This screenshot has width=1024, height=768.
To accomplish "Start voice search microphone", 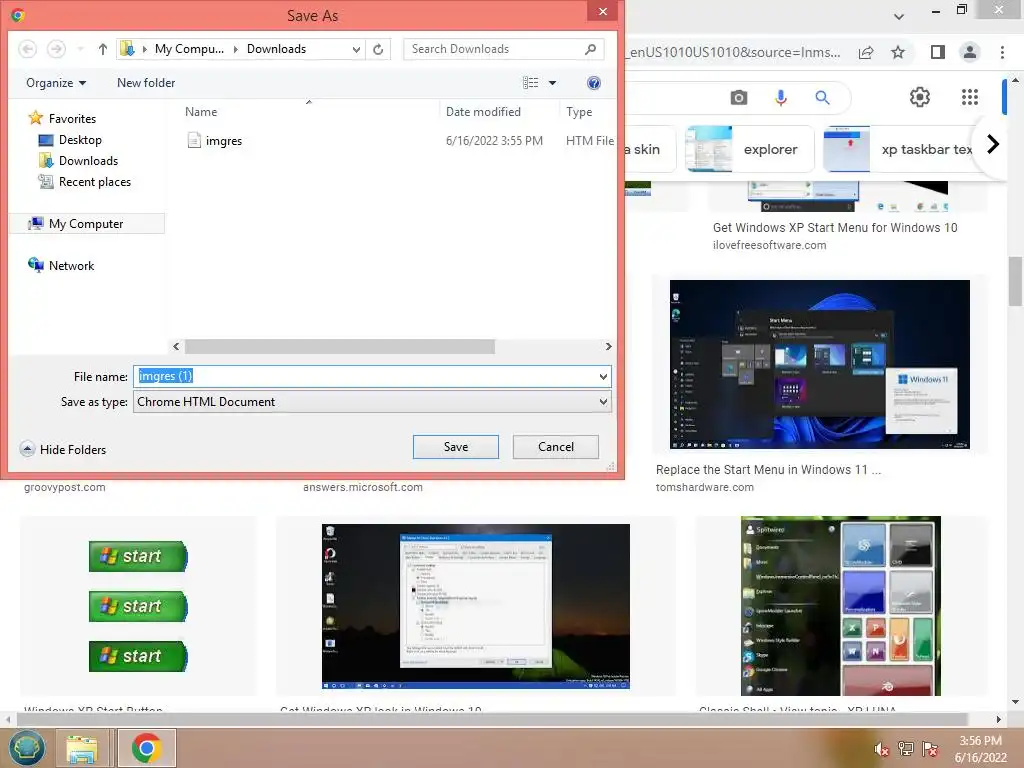I will coord(780,97).
